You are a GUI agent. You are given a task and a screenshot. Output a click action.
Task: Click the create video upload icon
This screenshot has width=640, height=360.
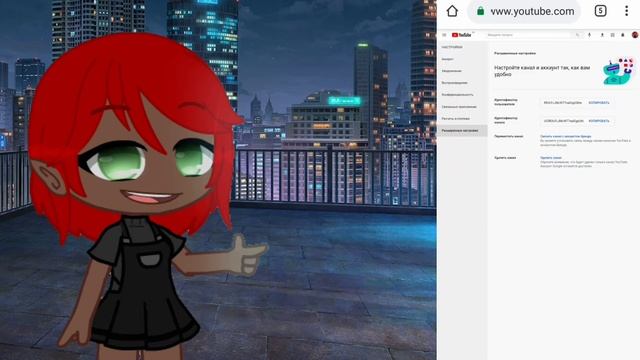click(x=602, y=35)
